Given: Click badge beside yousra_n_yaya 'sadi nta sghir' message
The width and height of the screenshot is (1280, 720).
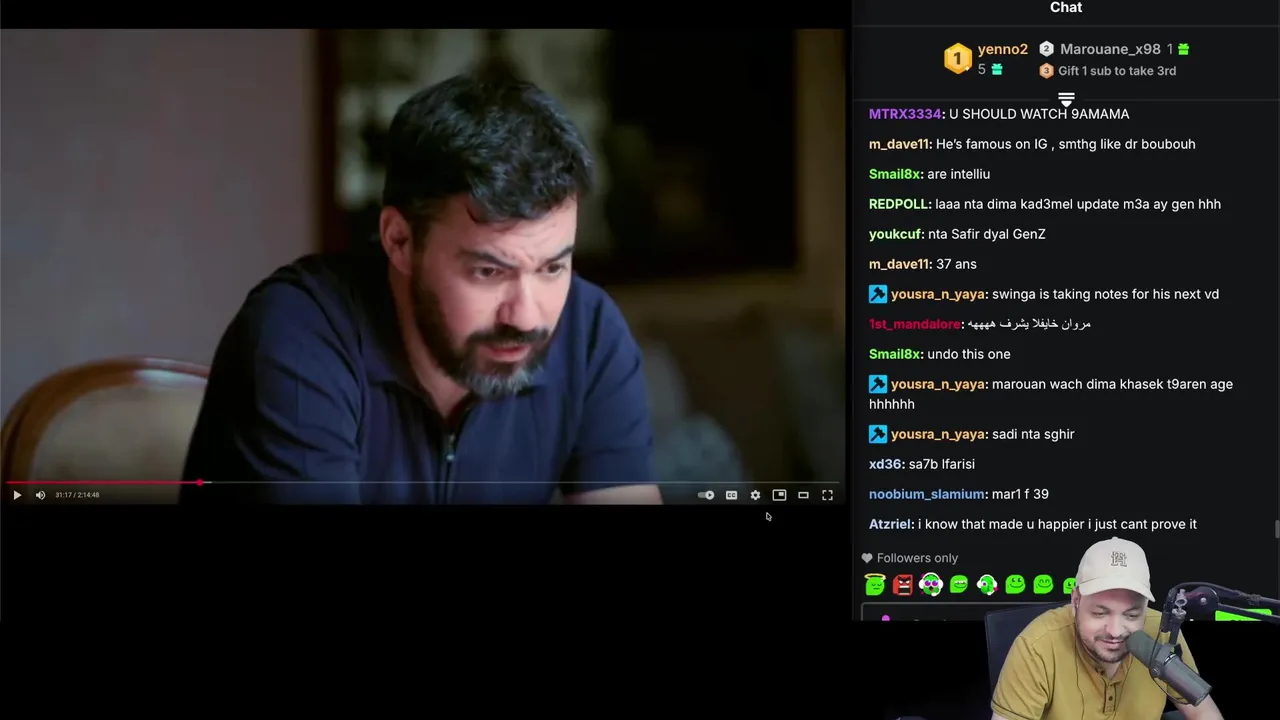Looking at the screenshot, I should (878, 434).
